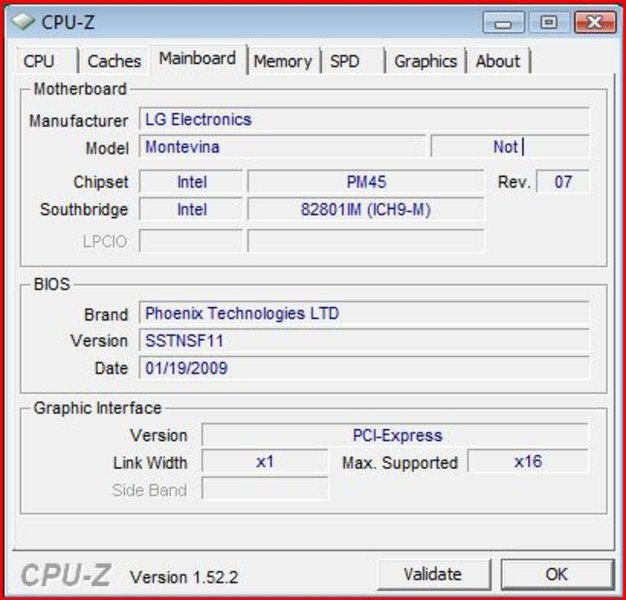Go to the About tab
Viewport: 626px width, 600px height.
pyautogui.click(x=498, y=61)
